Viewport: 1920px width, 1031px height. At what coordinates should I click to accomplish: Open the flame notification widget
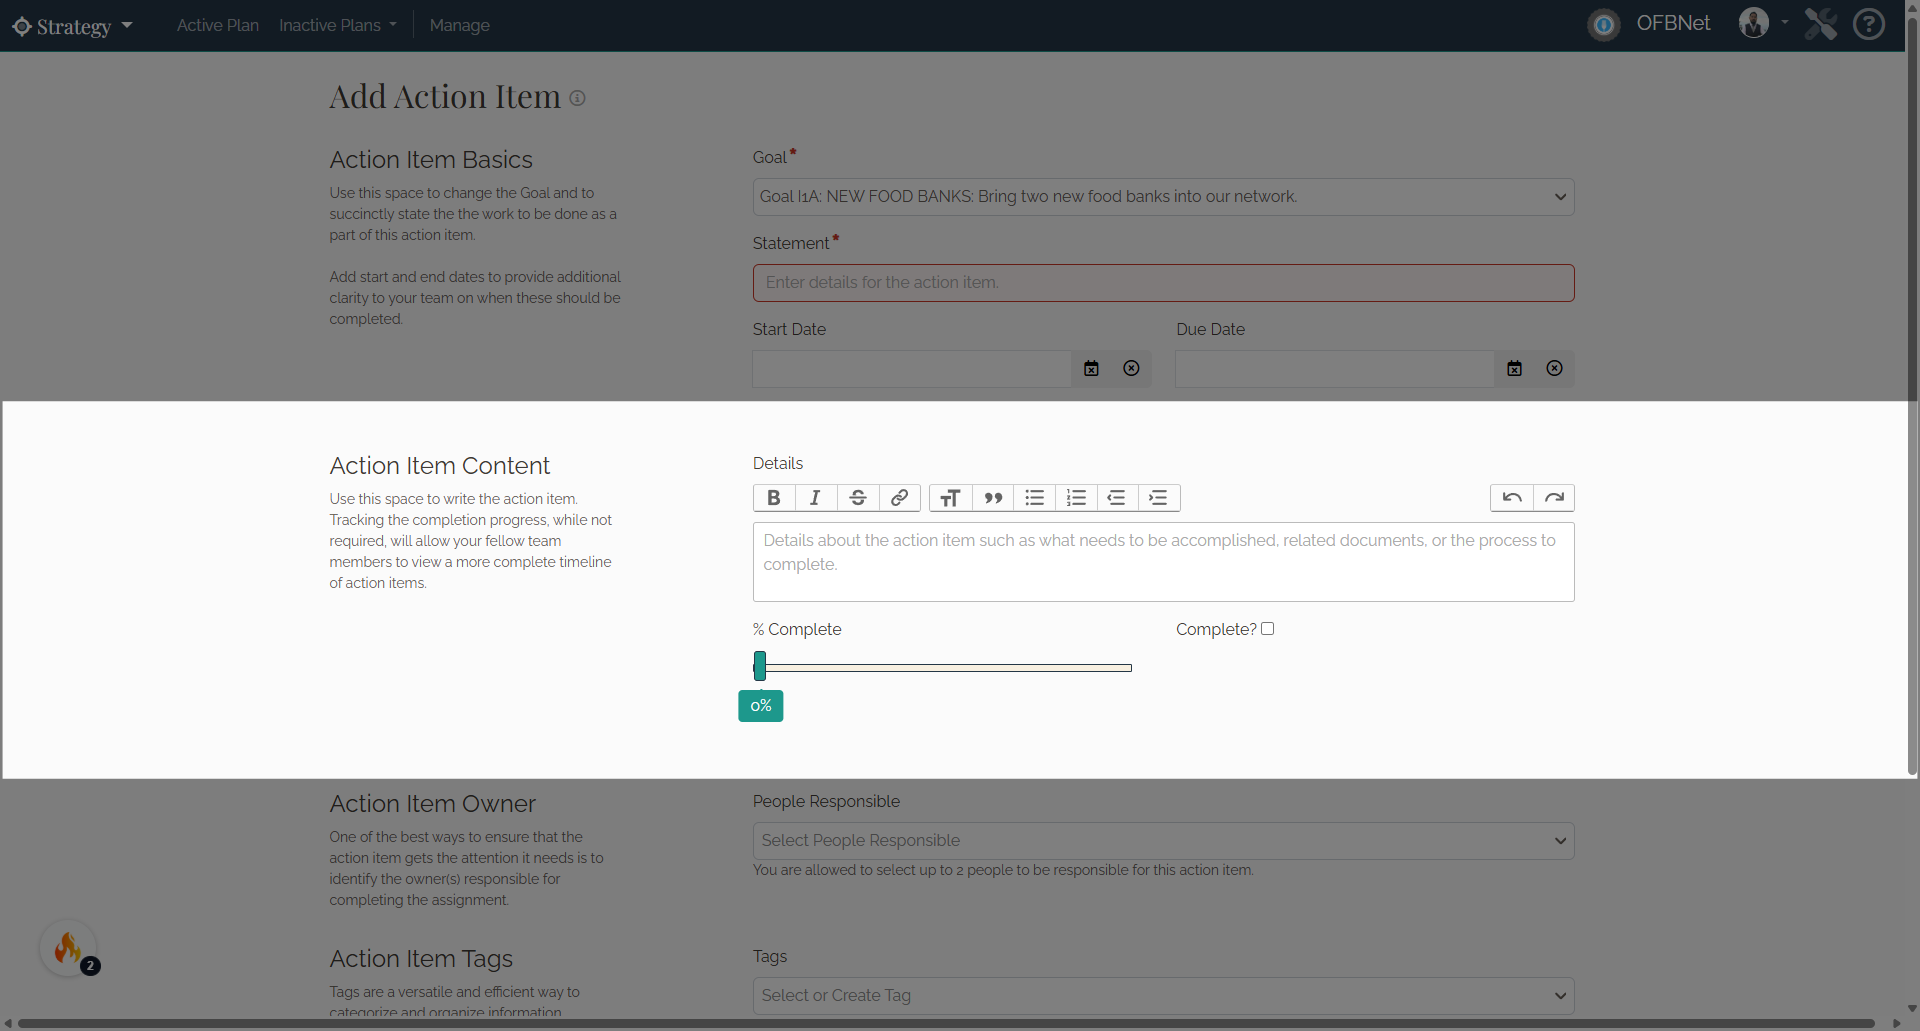click(x=68, y=948)
